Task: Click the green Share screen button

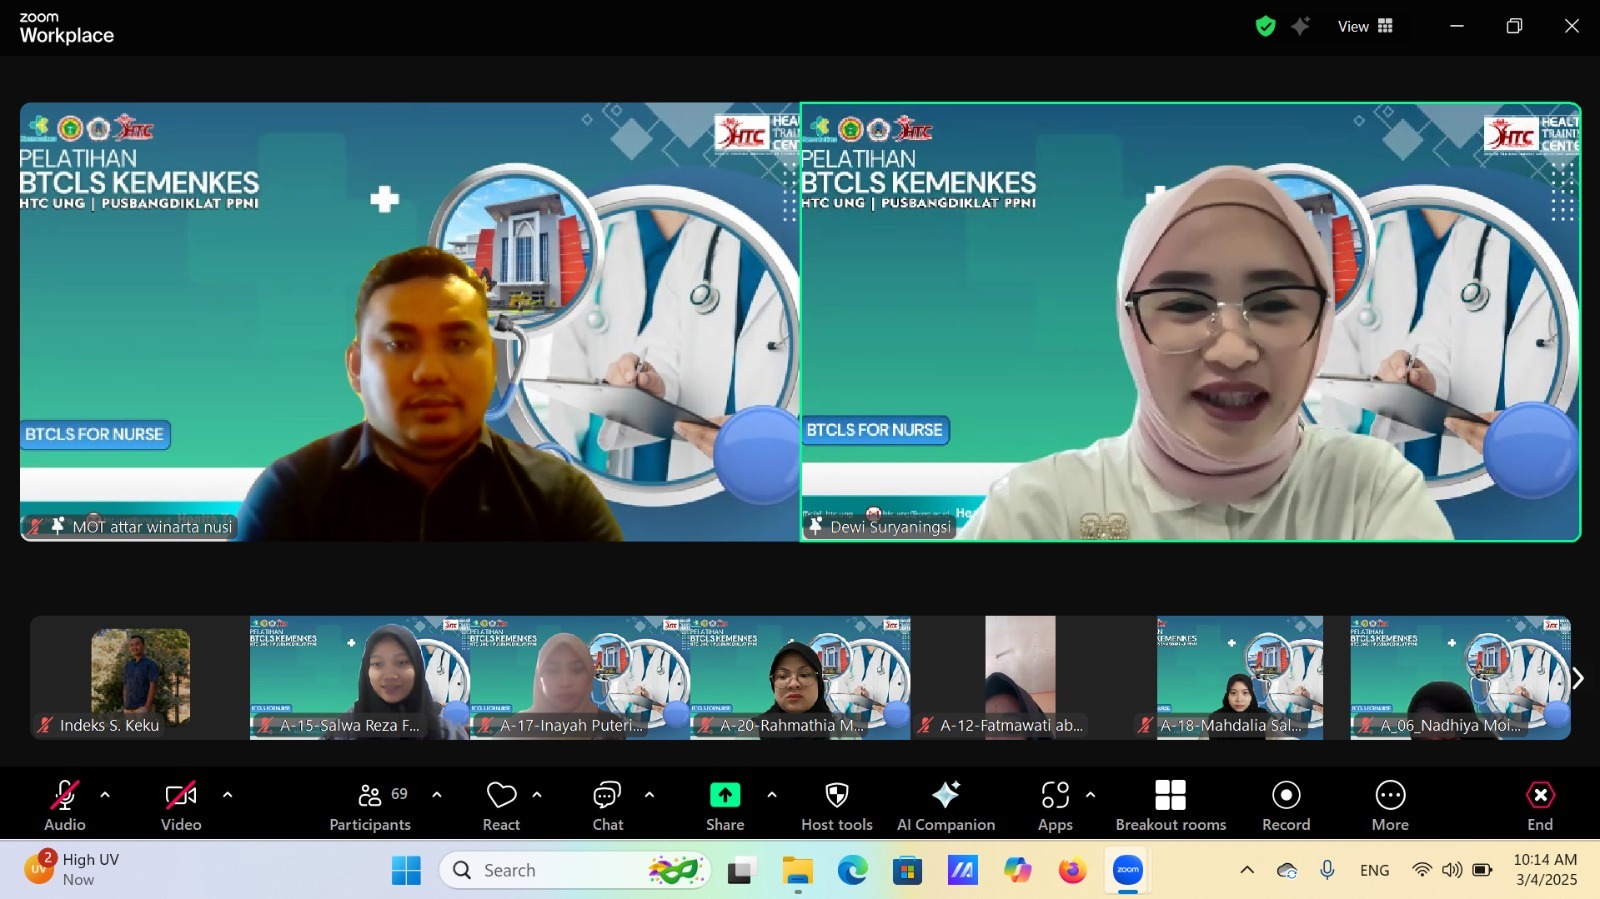Action: point(725,805)
